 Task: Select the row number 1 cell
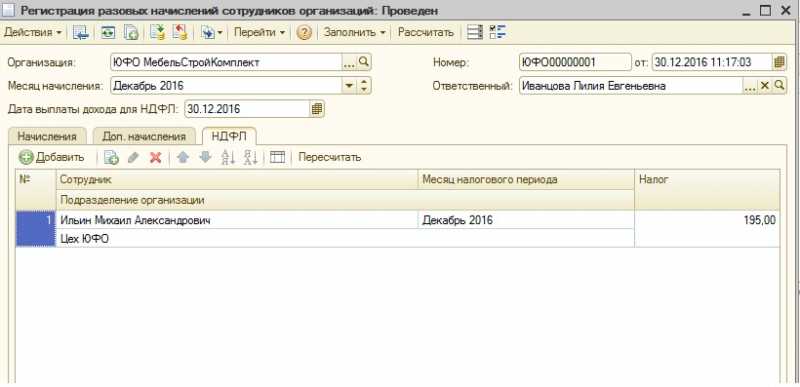pos(35,229)
